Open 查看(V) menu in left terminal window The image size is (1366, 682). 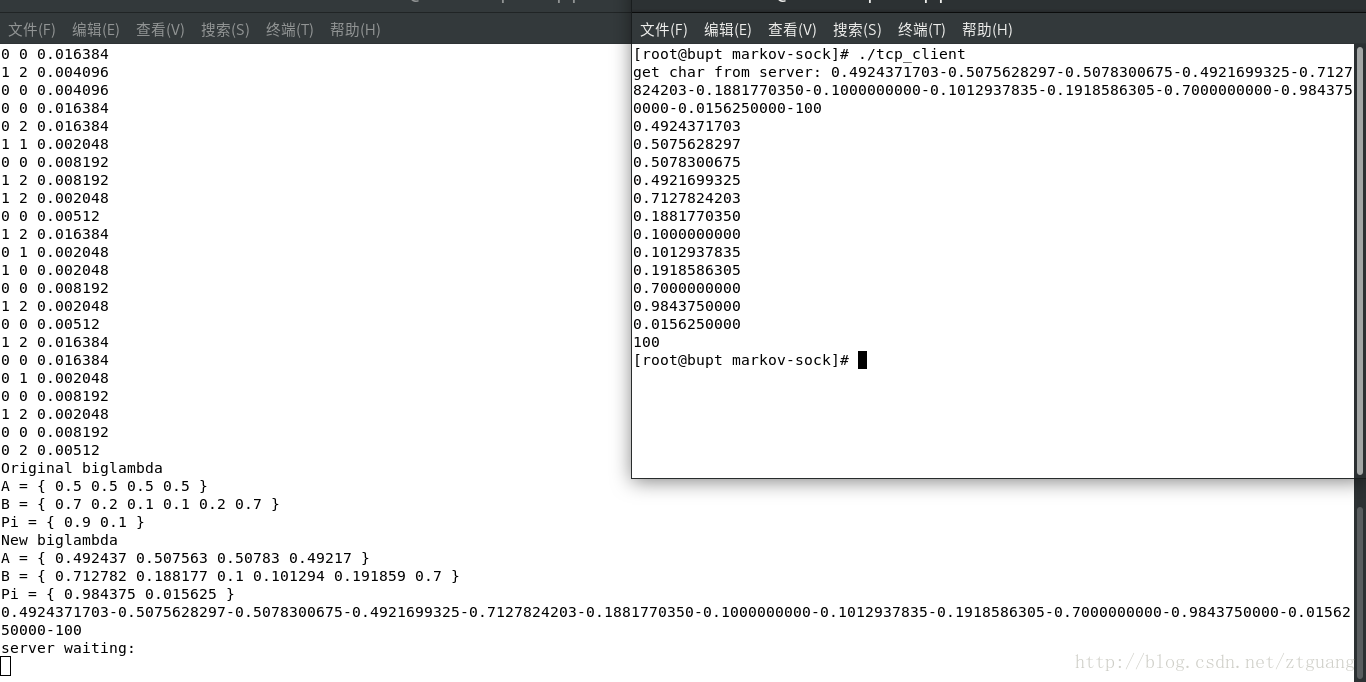coord(160,30)
